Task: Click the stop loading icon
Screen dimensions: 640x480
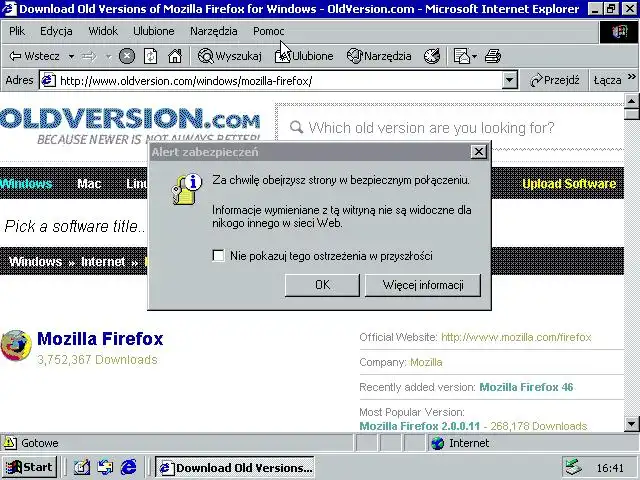Action: point(127,56)
